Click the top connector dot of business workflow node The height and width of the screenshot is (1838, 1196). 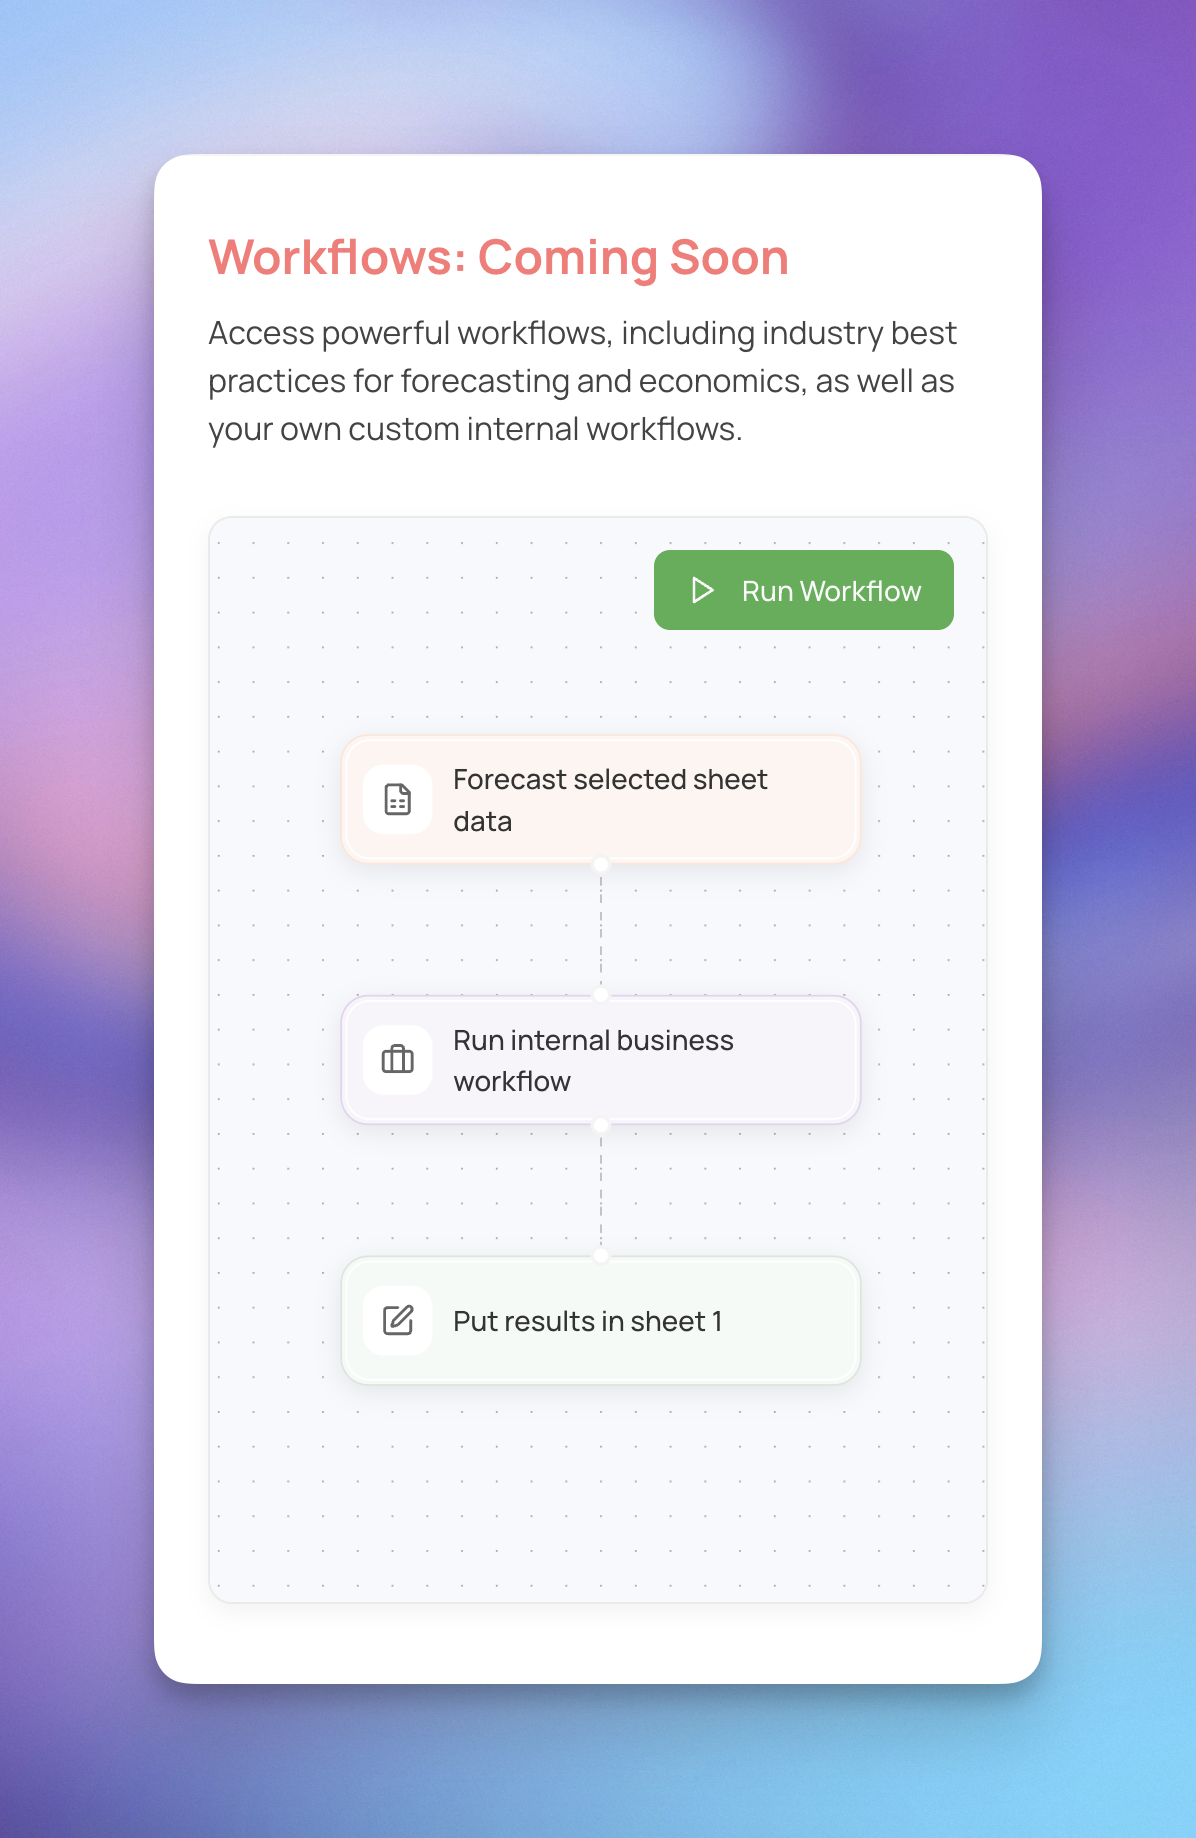(x=601, y=995)
